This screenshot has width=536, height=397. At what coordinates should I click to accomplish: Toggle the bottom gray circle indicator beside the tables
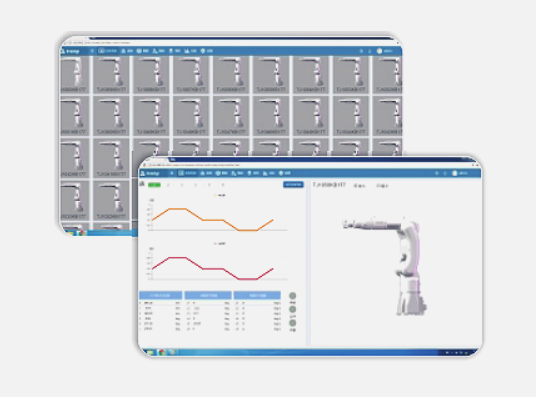click(x=293, y=323)
